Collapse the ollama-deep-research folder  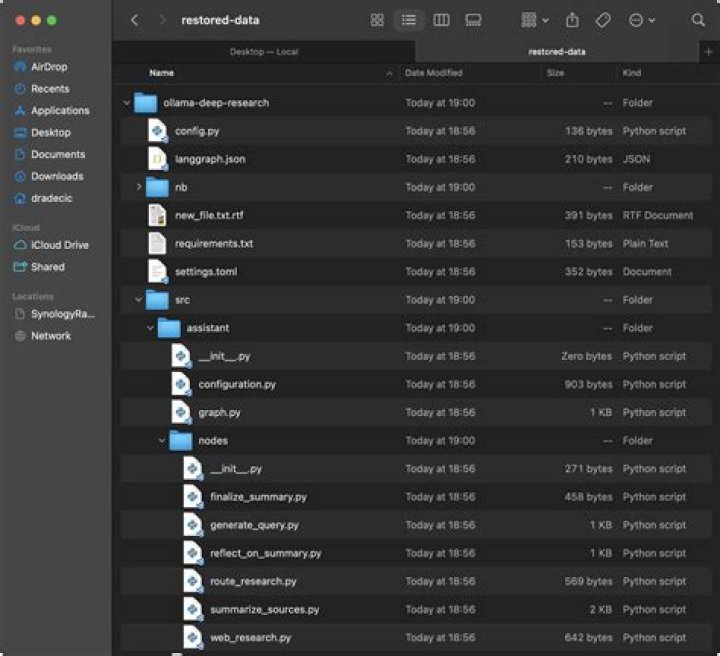pos(126,103)
